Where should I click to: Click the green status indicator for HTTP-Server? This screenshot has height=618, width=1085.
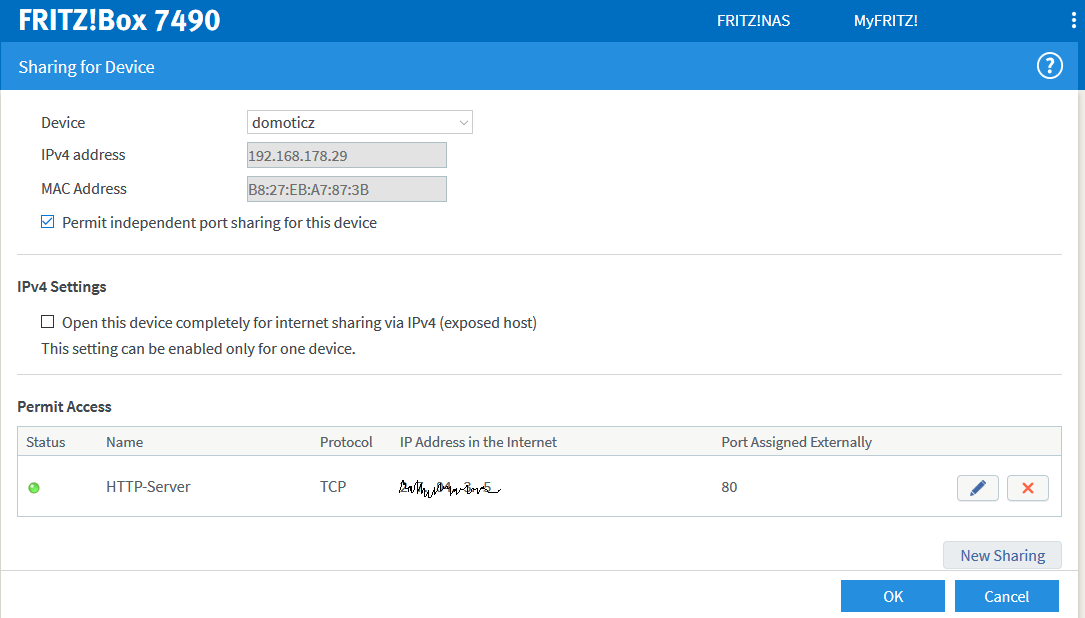(34, 488)
